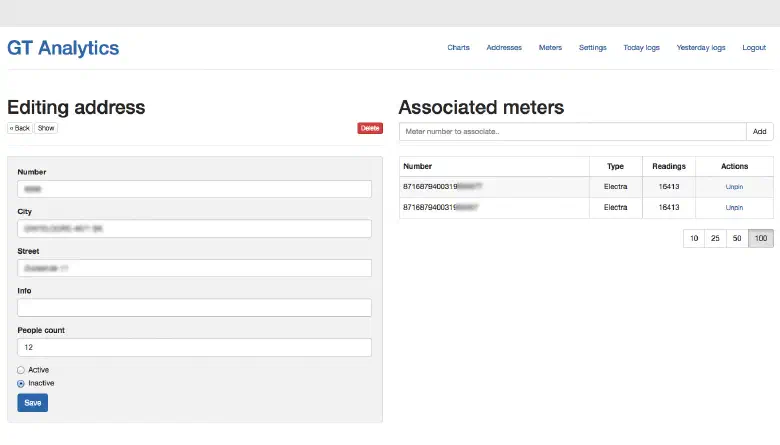This screenshot has height=445, width=780.
Task: Open the Addresses nav item
Action: [504, 48]
